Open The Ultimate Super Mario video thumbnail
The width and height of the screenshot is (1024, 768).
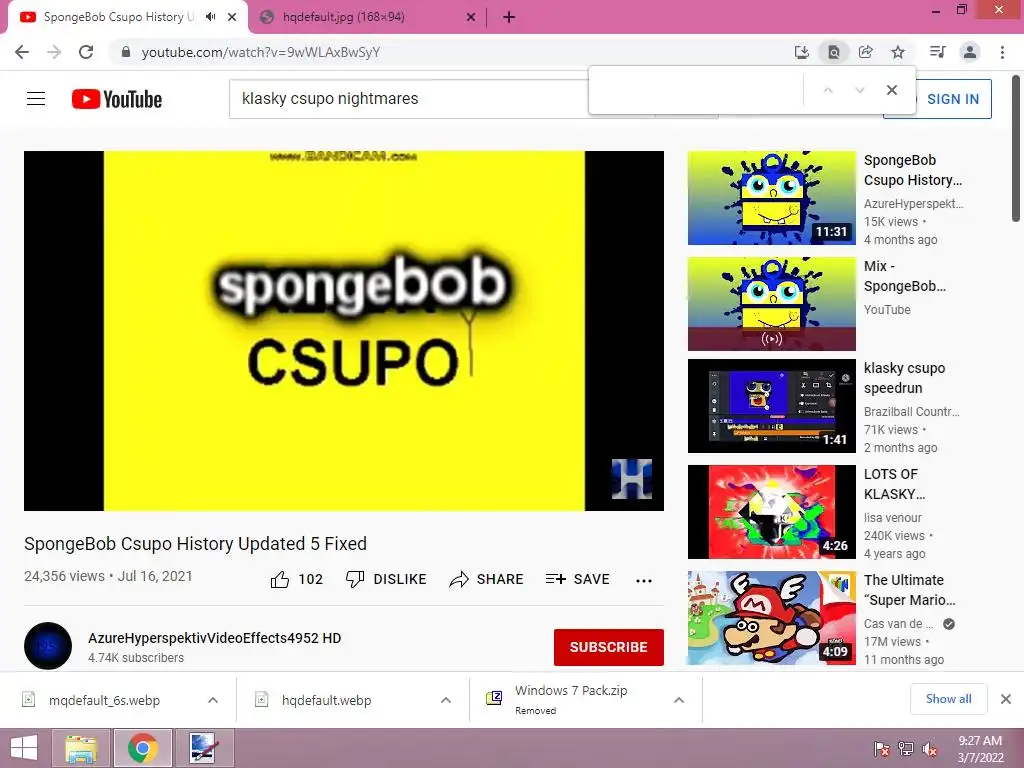771,618
